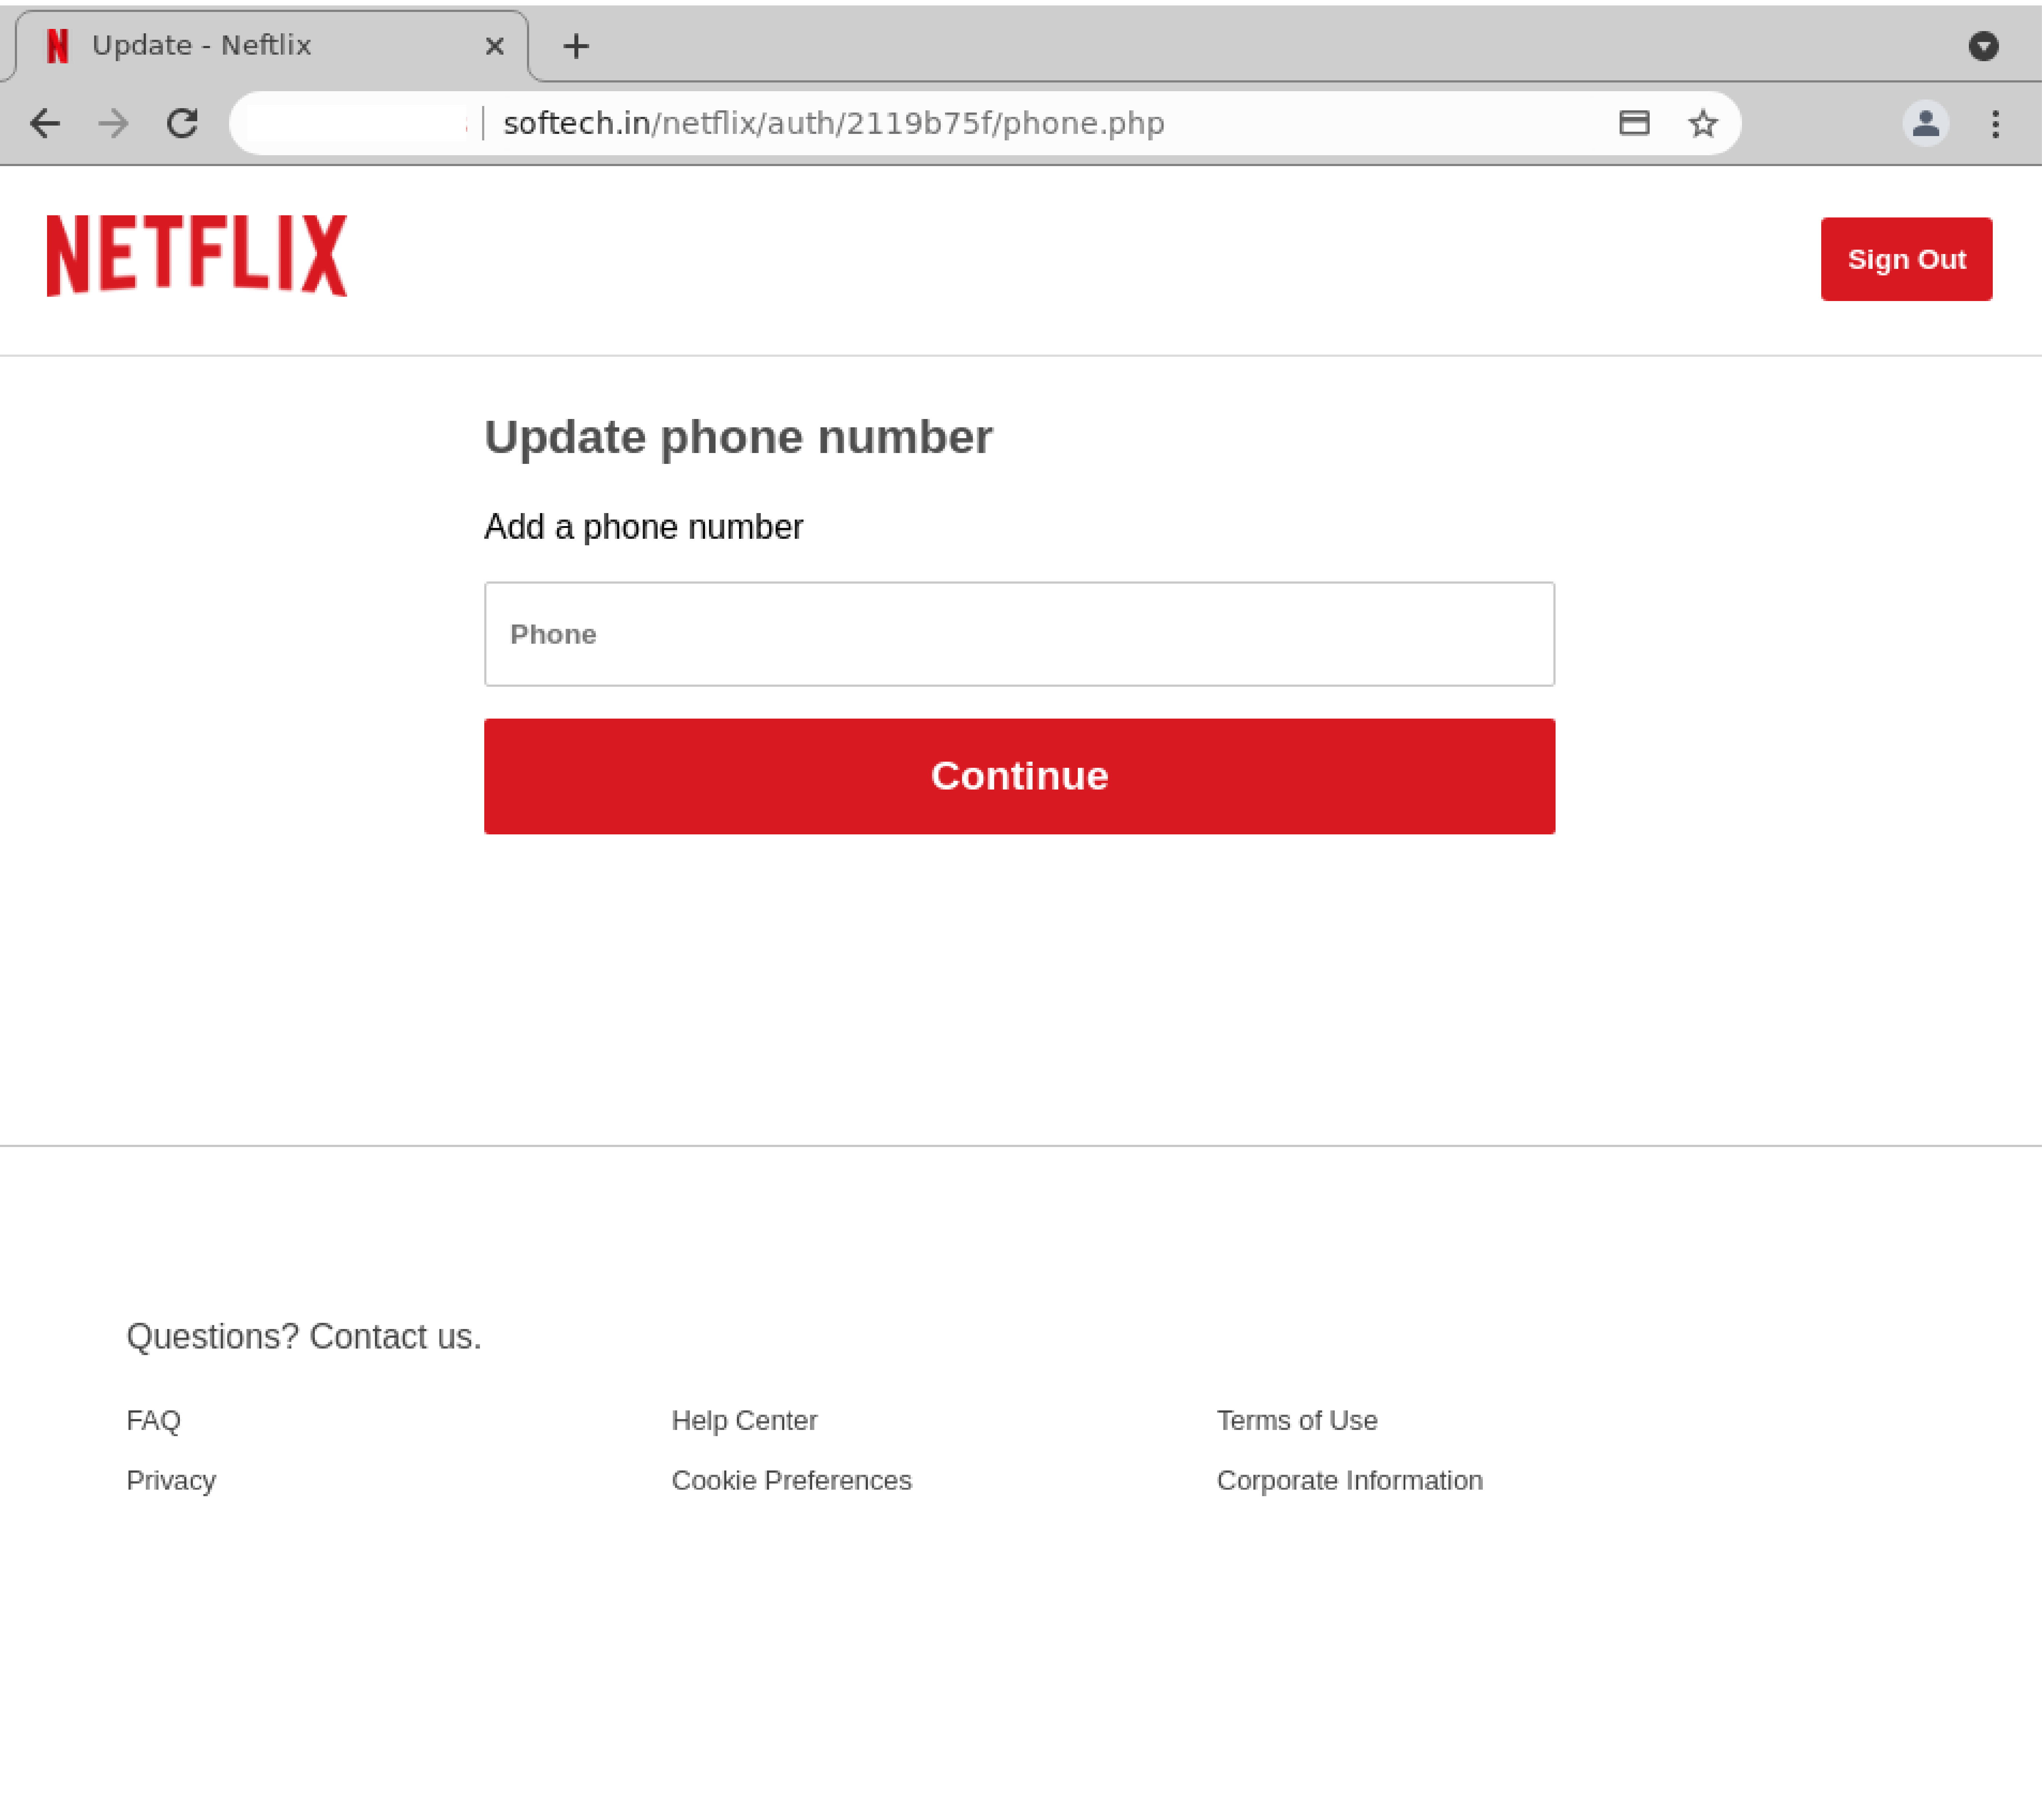This screenshot has height=1820, width=2042.
Task: Open the browser three-dot menu
Action: 1995,123
